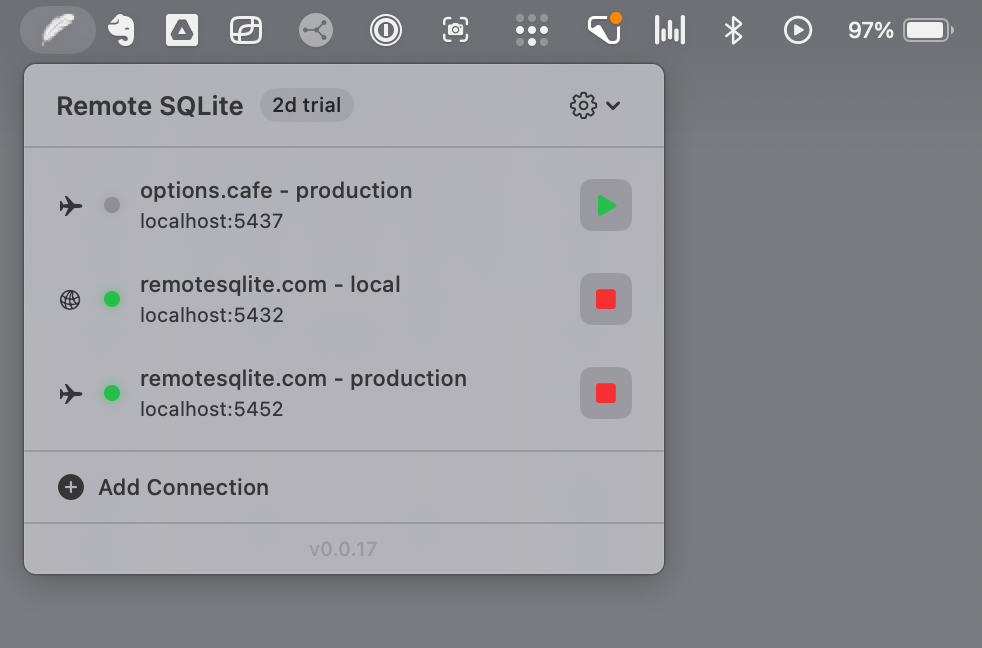Open the settings gear in Remote SQLite panel
Screen dimensions: 982x648
click(x=583, y=105)
